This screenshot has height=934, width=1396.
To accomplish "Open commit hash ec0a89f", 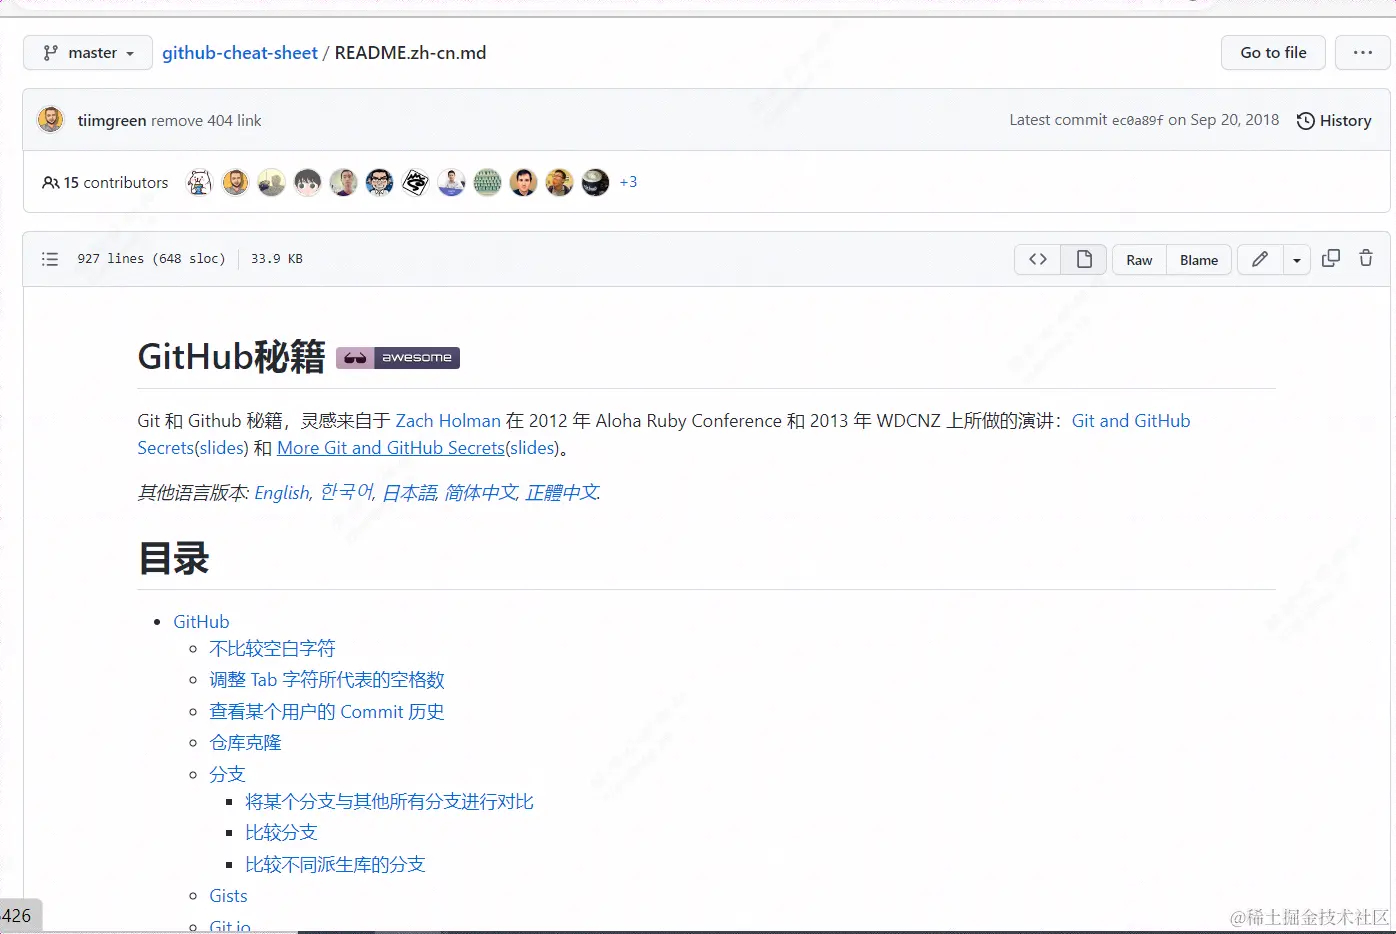I will (x=1138, y=120).
